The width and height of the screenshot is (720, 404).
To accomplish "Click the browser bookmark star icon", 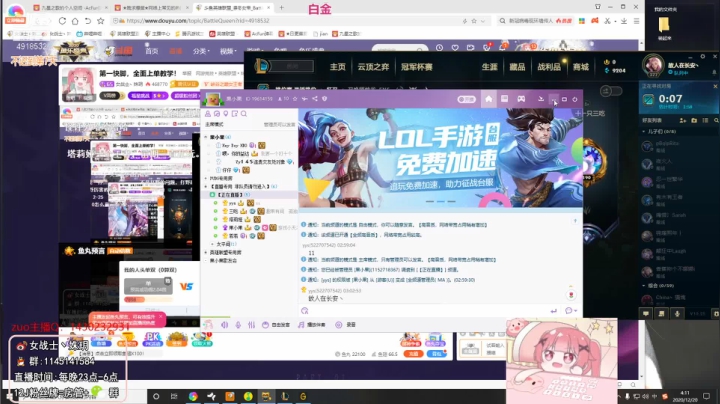I will [101, 21].
